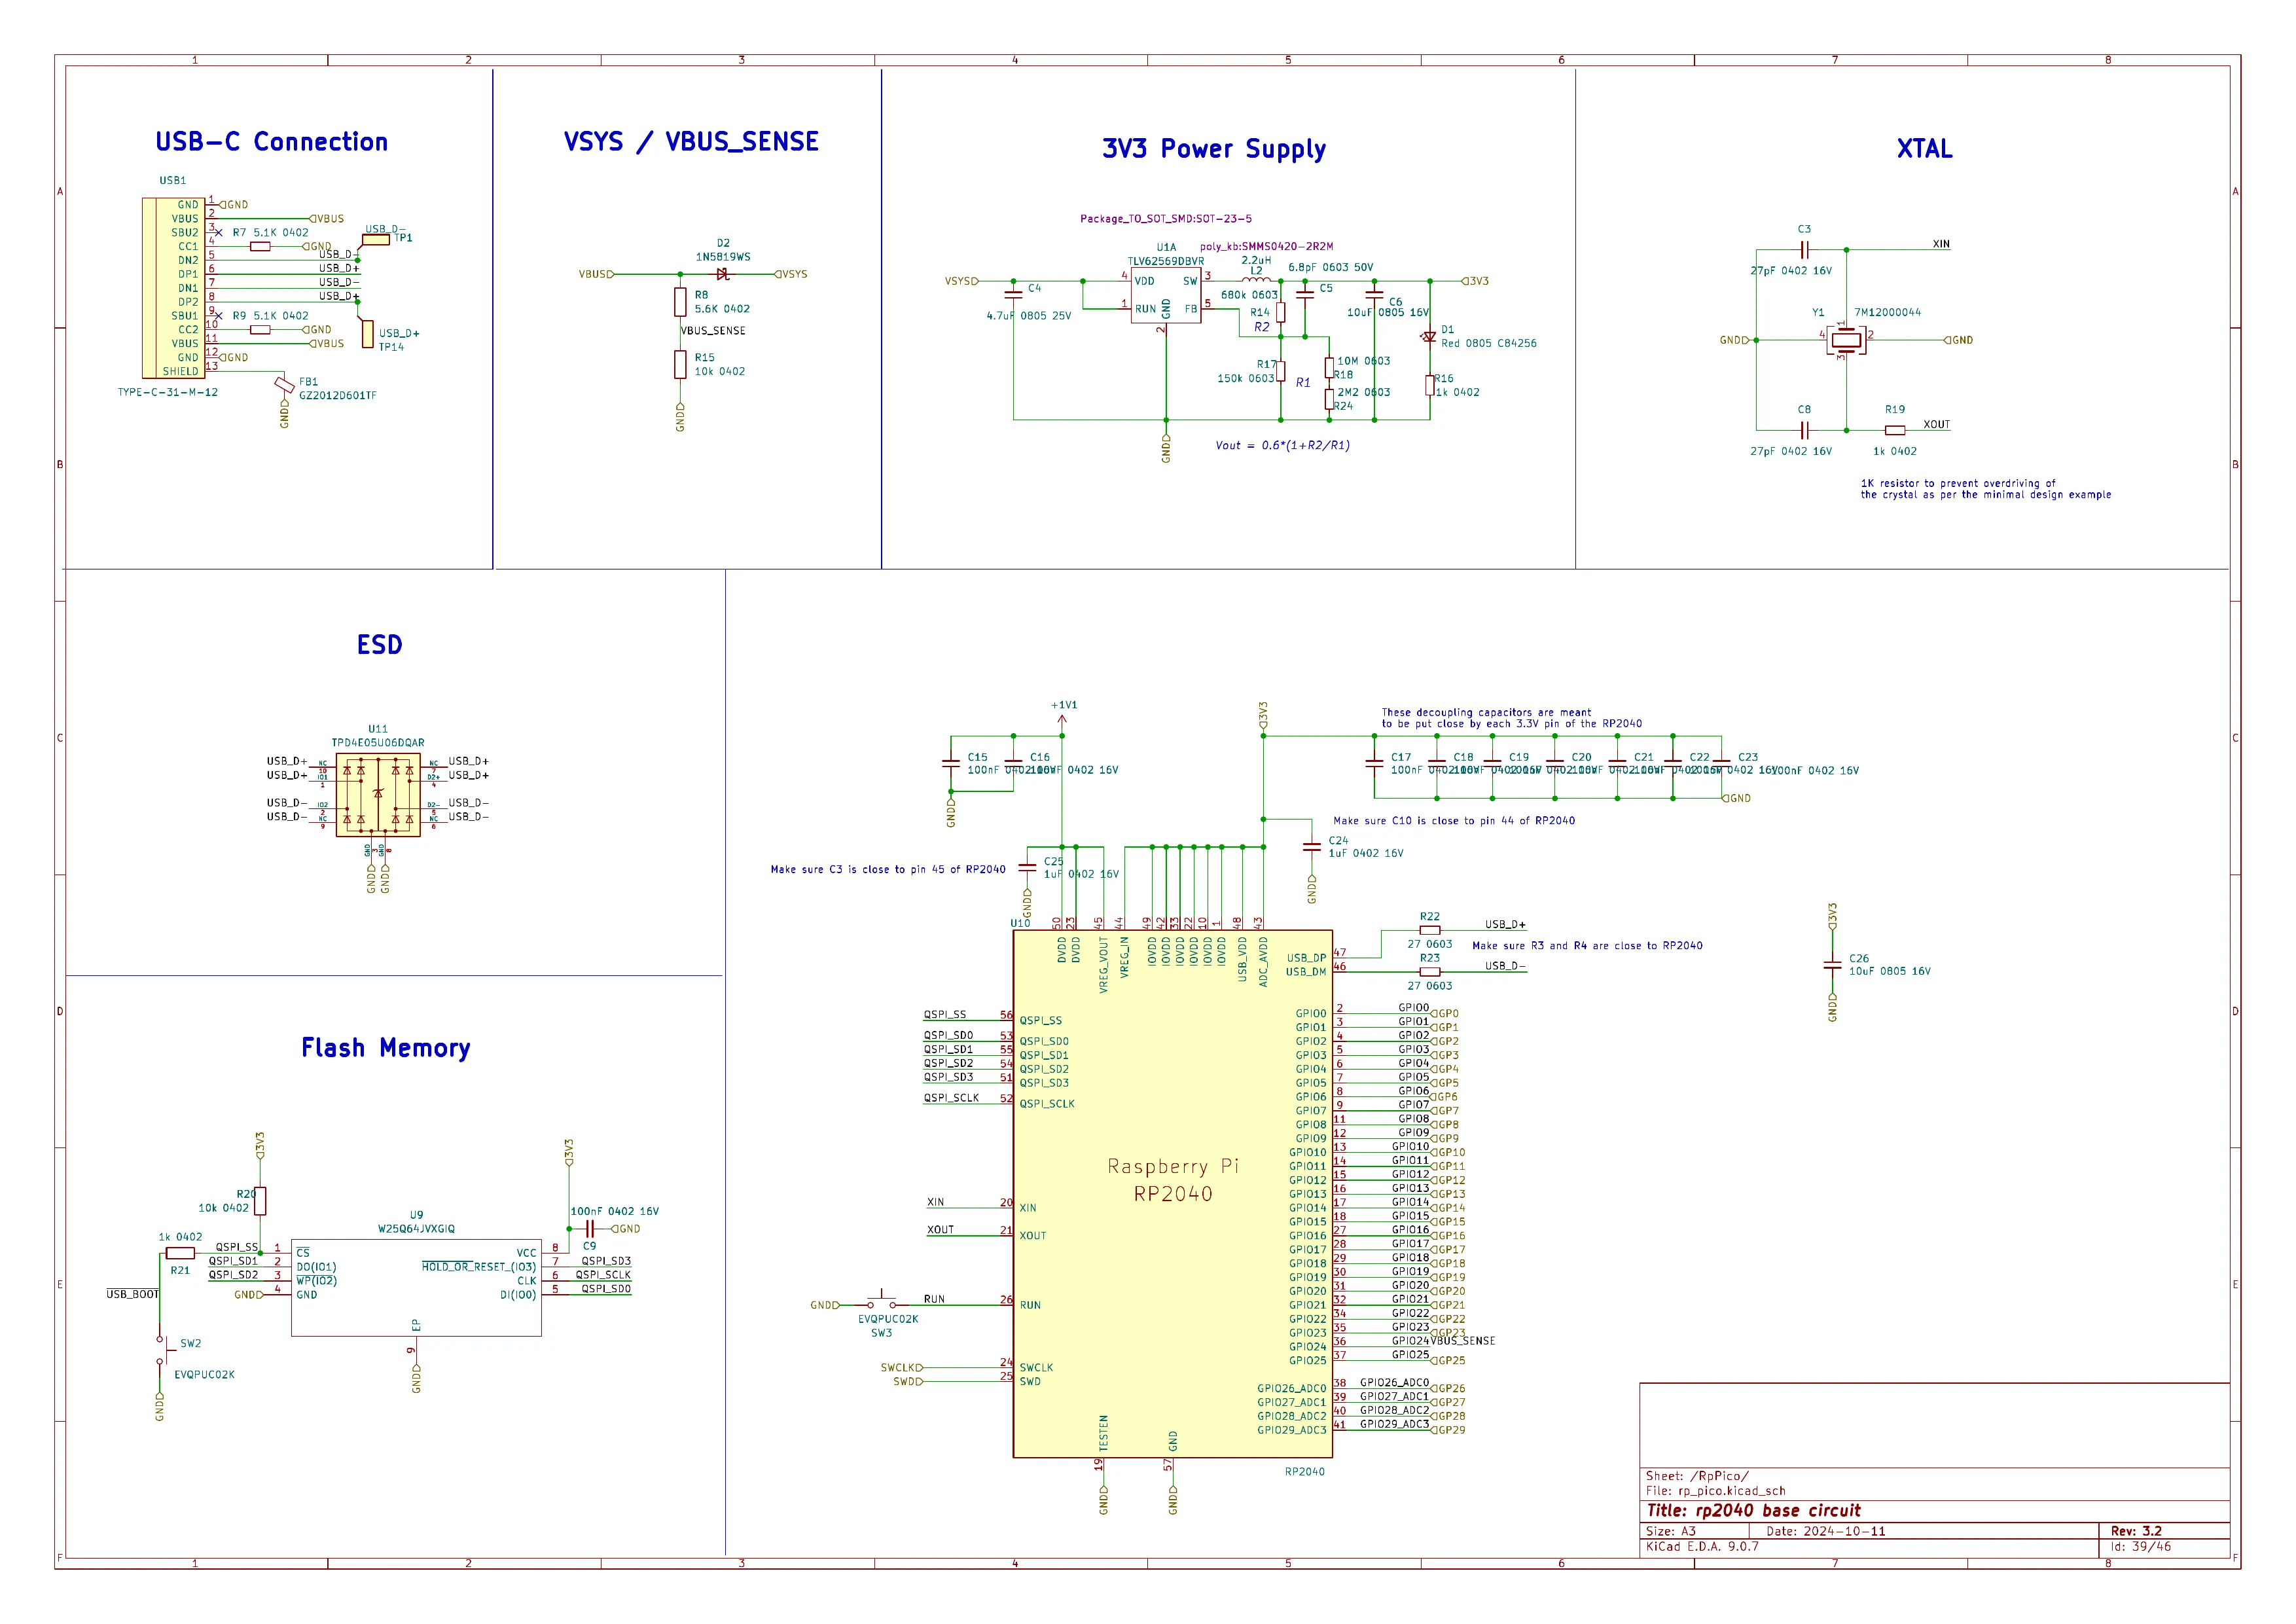Click the "Red 0805 C84256" LED value
This screenshot has width=2296, height=1624.
[x=1489, y=344]
